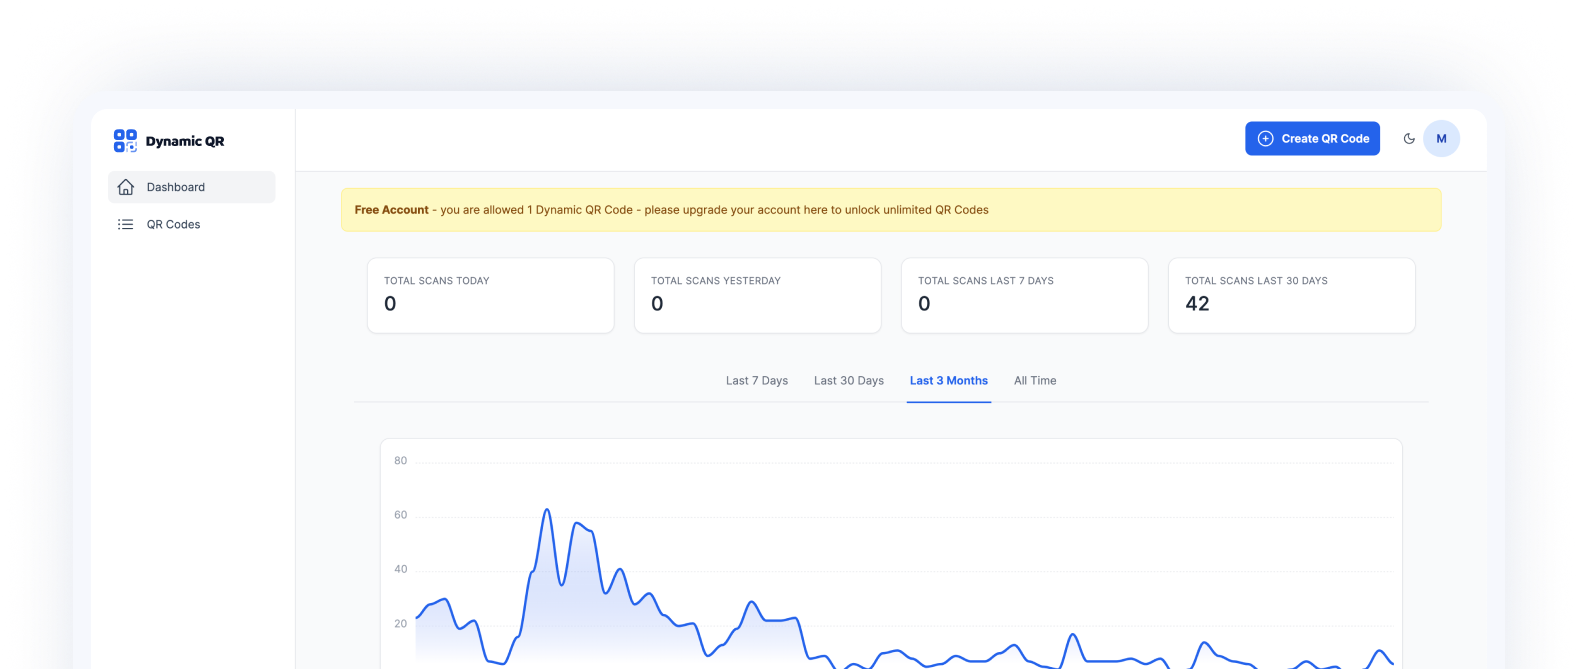Toggle dark mode with the moon icon

coord(1409,139)
